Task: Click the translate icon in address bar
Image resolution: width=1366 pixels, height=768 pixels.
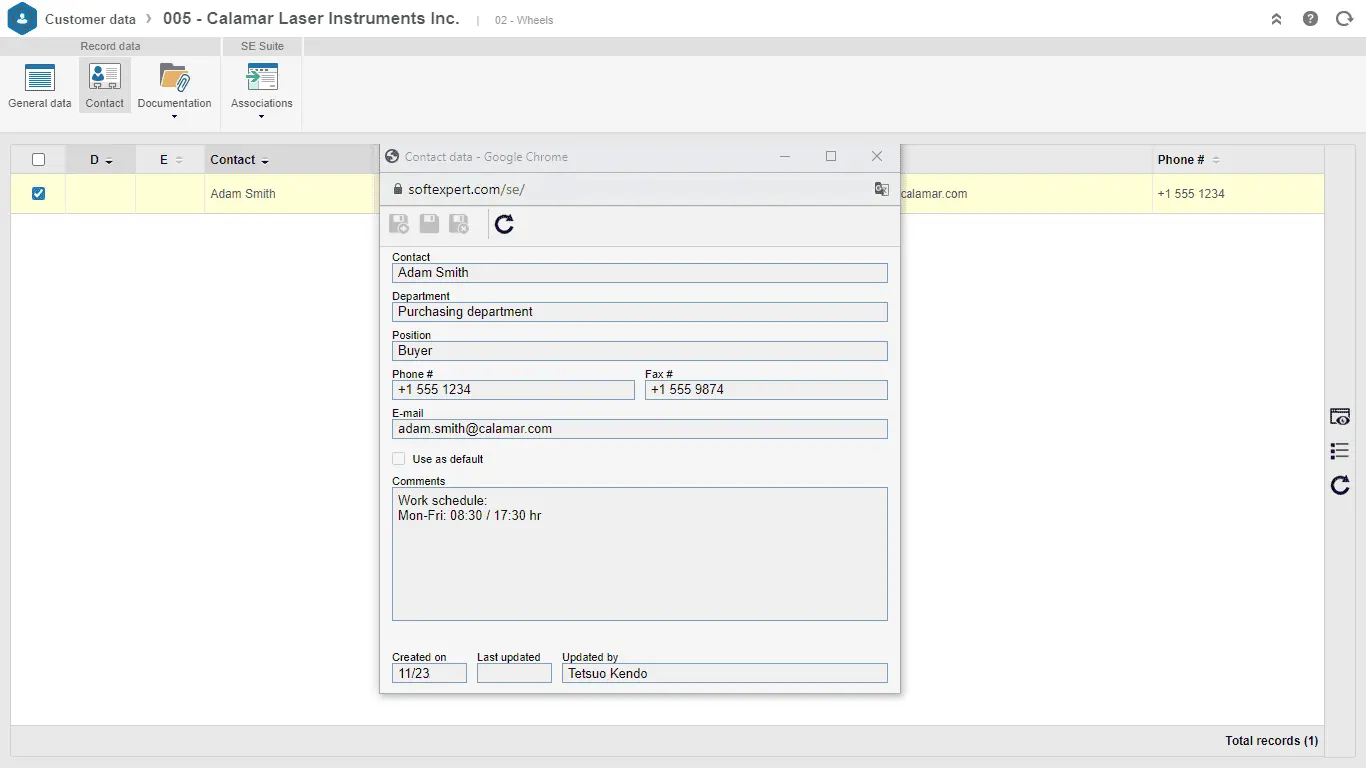Action: pyautogui.click(x=881, y=189)
